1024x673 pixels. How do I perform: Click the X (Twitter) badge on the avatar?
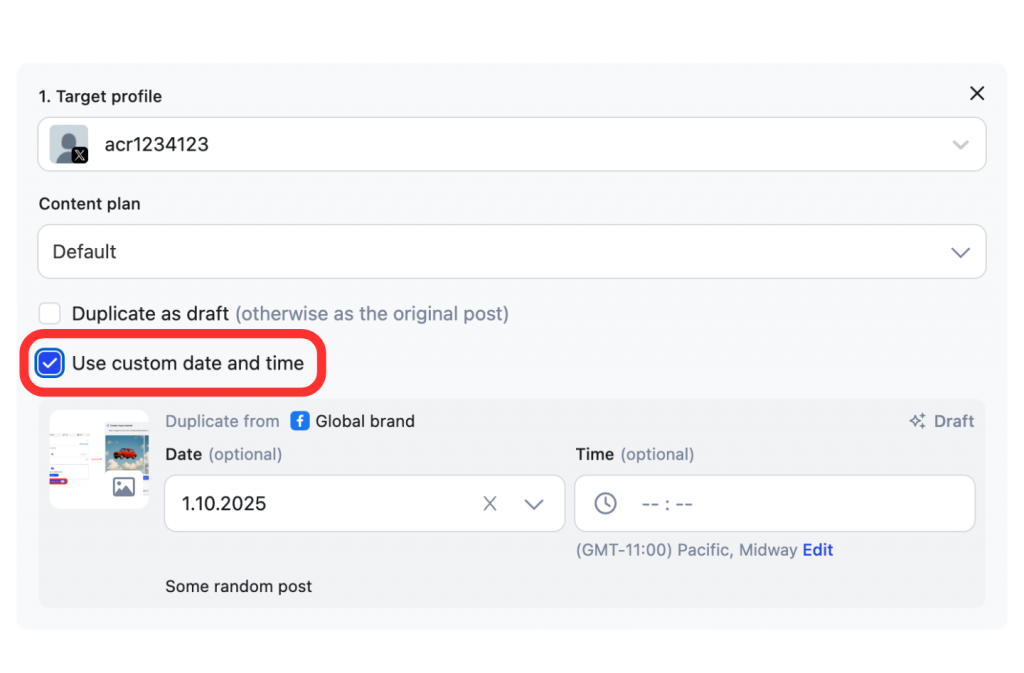(x=80, y=155)
